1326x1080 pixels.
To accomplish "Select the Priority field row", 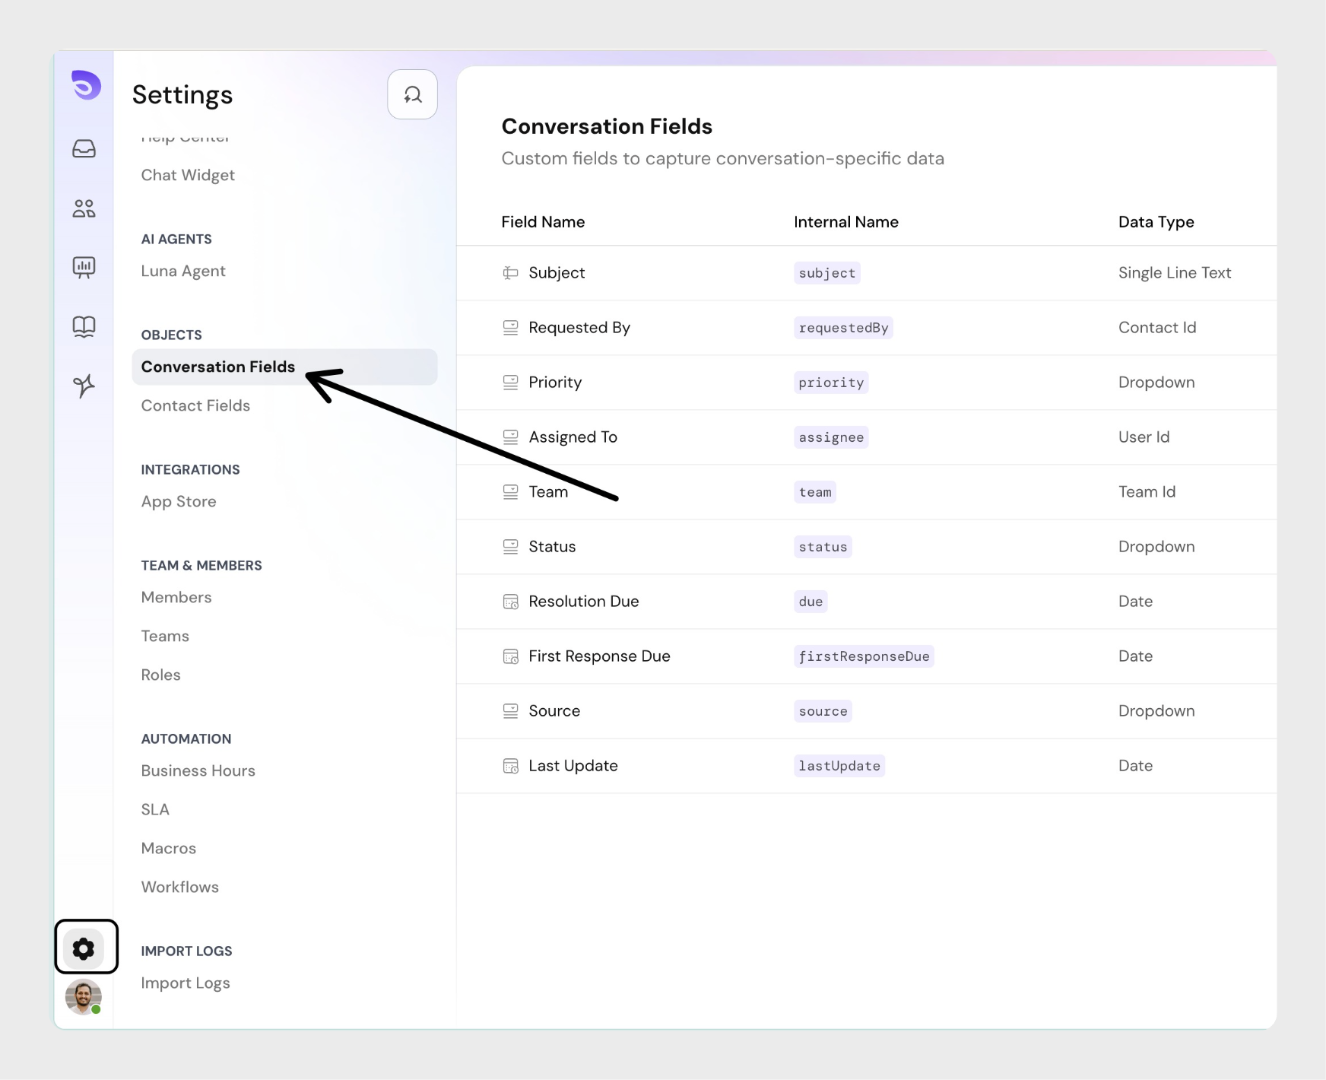I will point(555,382).
